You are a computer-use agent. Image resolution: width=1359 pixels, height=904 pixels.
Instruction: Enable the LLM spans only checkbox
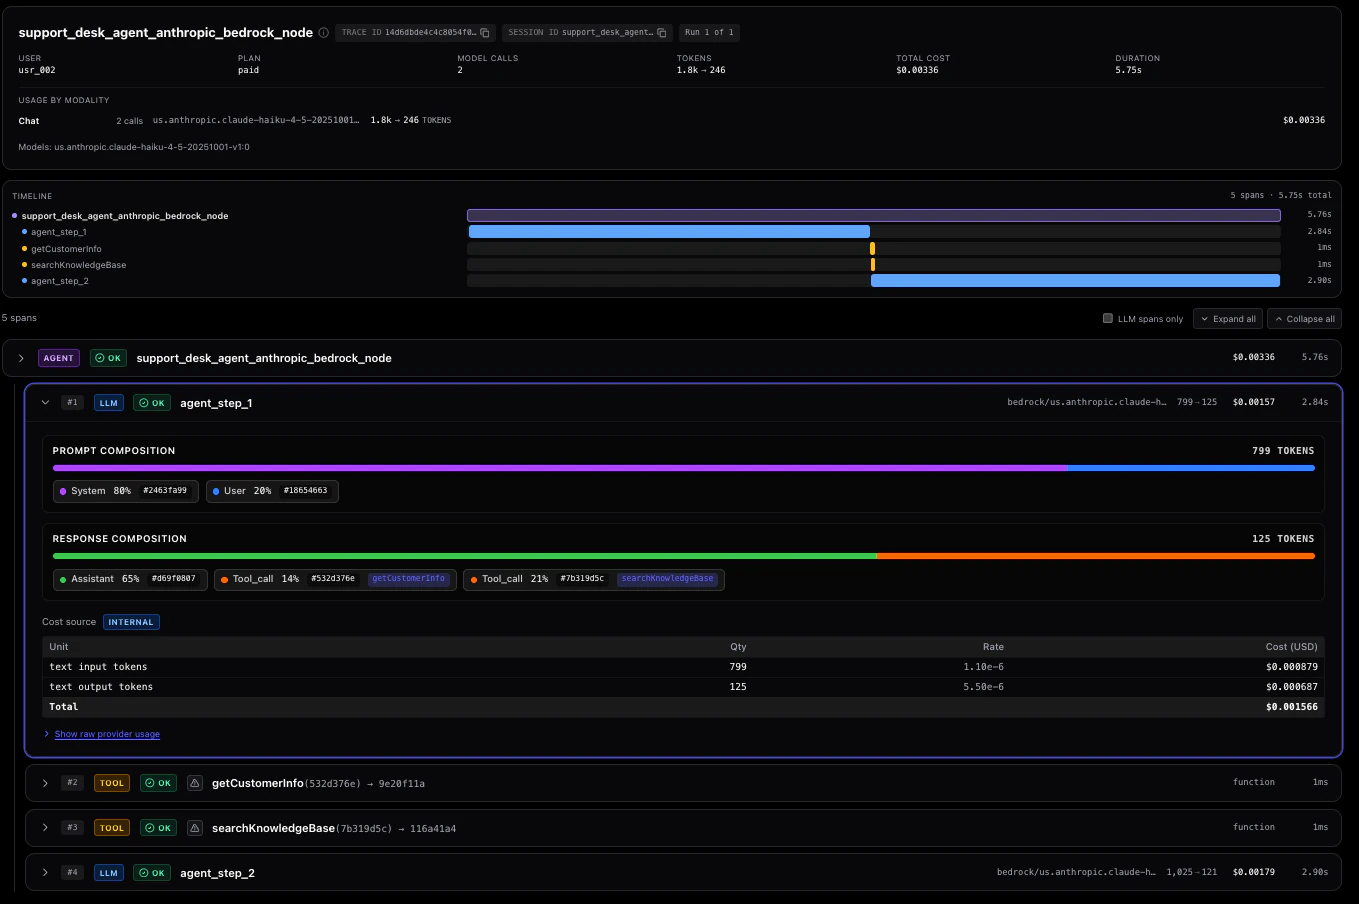tap(1108, 318)
